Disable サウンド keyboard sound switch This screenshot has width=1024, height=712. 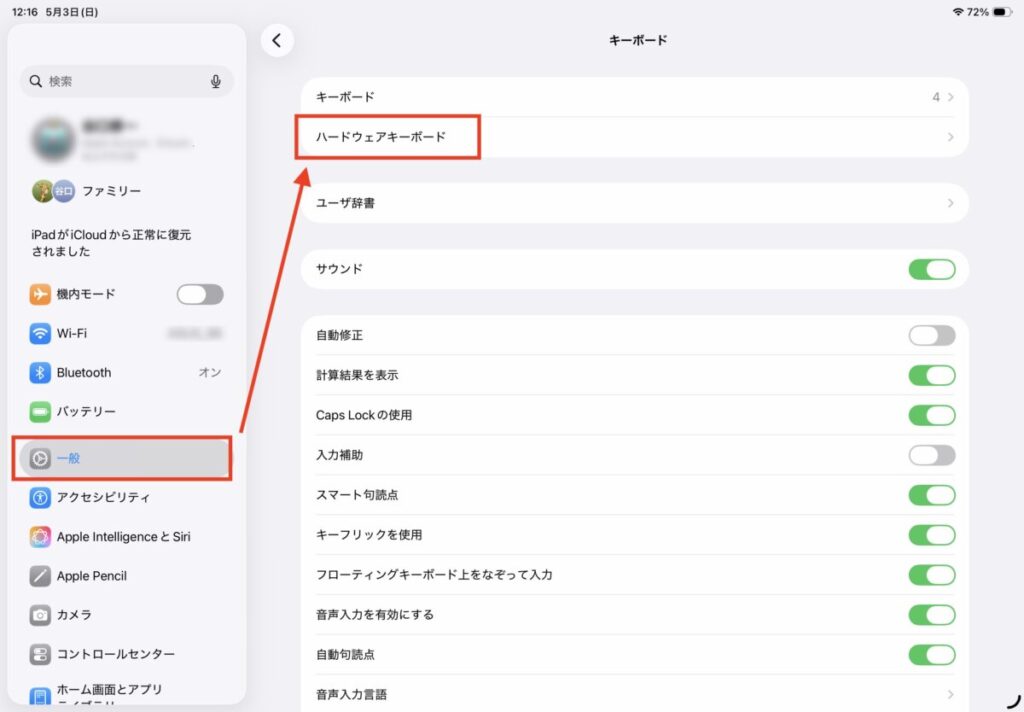[932, 269]
